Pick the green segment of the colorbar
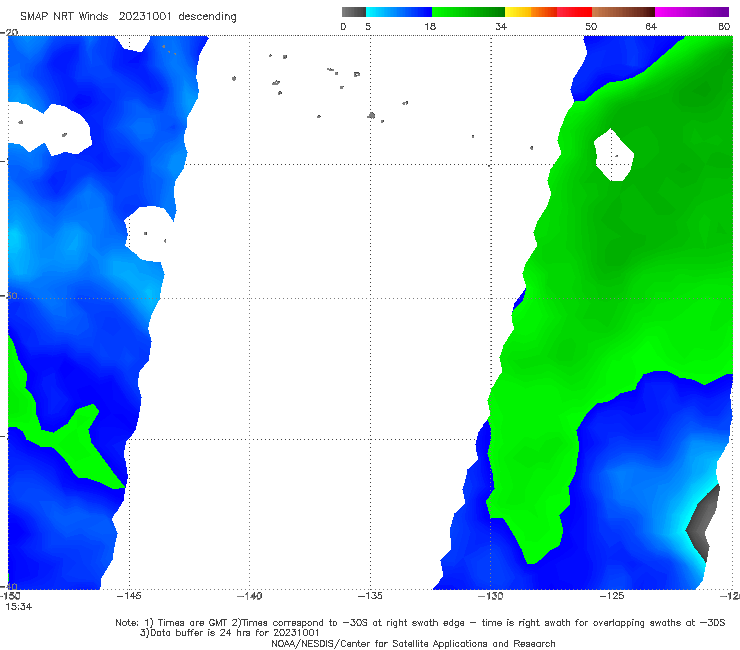Screen dimensions: 740x650 pyautogui.click(x=468, y=12)
